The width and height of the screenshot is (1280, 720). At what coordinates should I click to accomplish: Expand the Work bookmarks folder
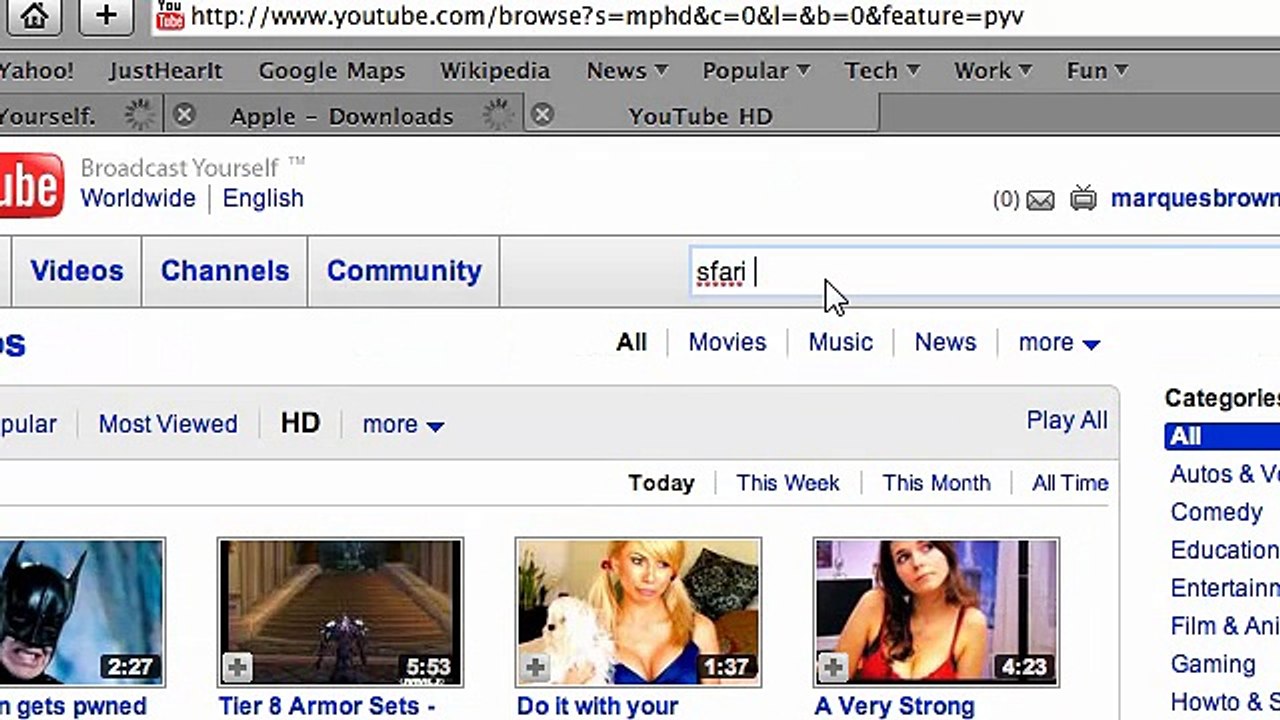point(993,71)
